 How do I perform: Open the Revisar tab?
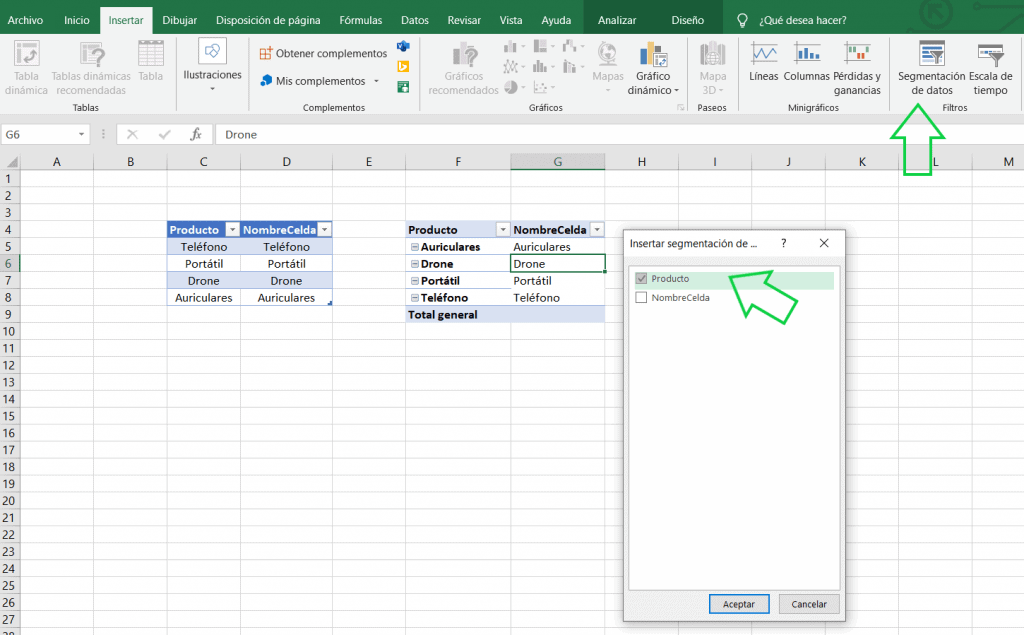click(464, 20)
